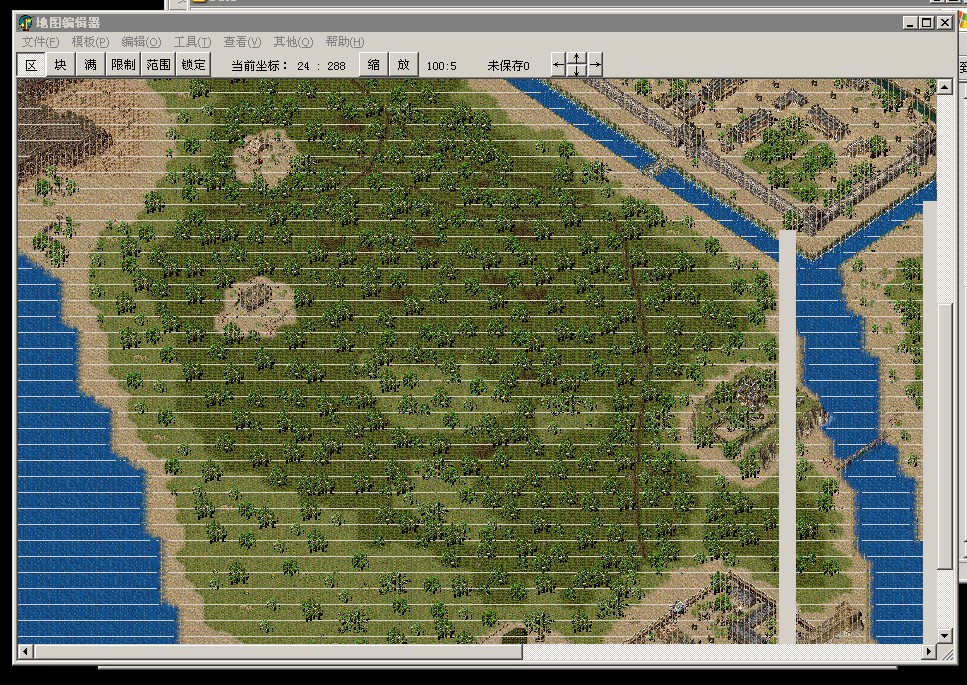
Task: Open the 文件(F) menu
Action: click(40, 42)
